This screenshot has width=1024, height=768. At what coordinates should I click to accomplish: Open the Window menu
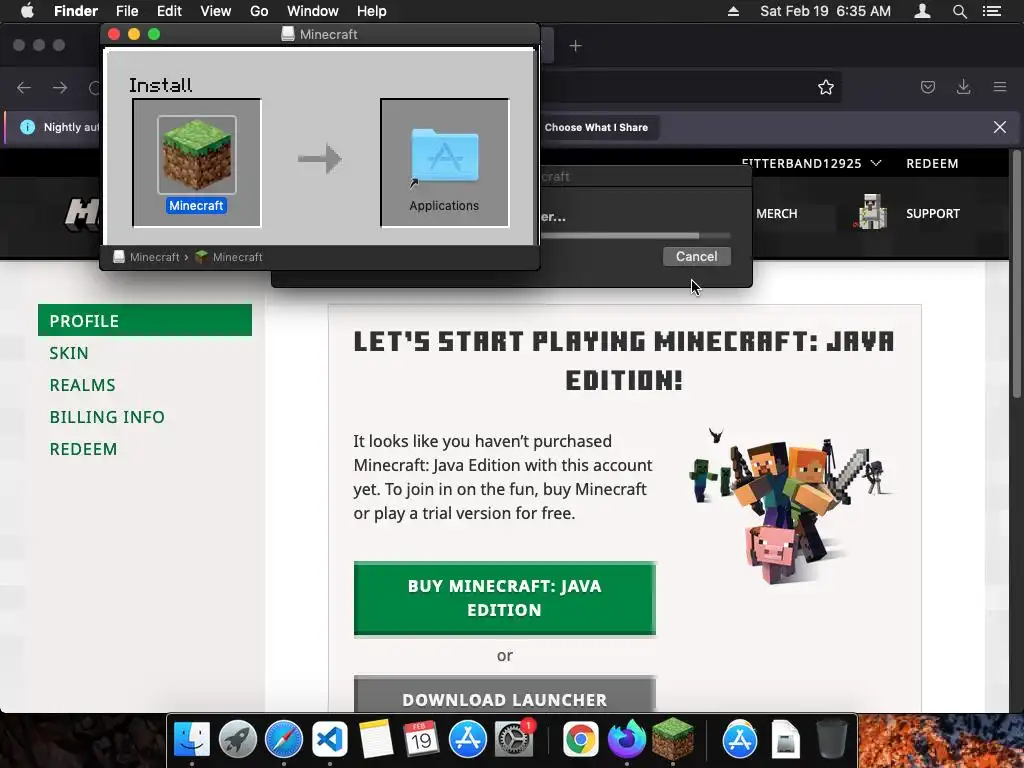tap(313, 11)
